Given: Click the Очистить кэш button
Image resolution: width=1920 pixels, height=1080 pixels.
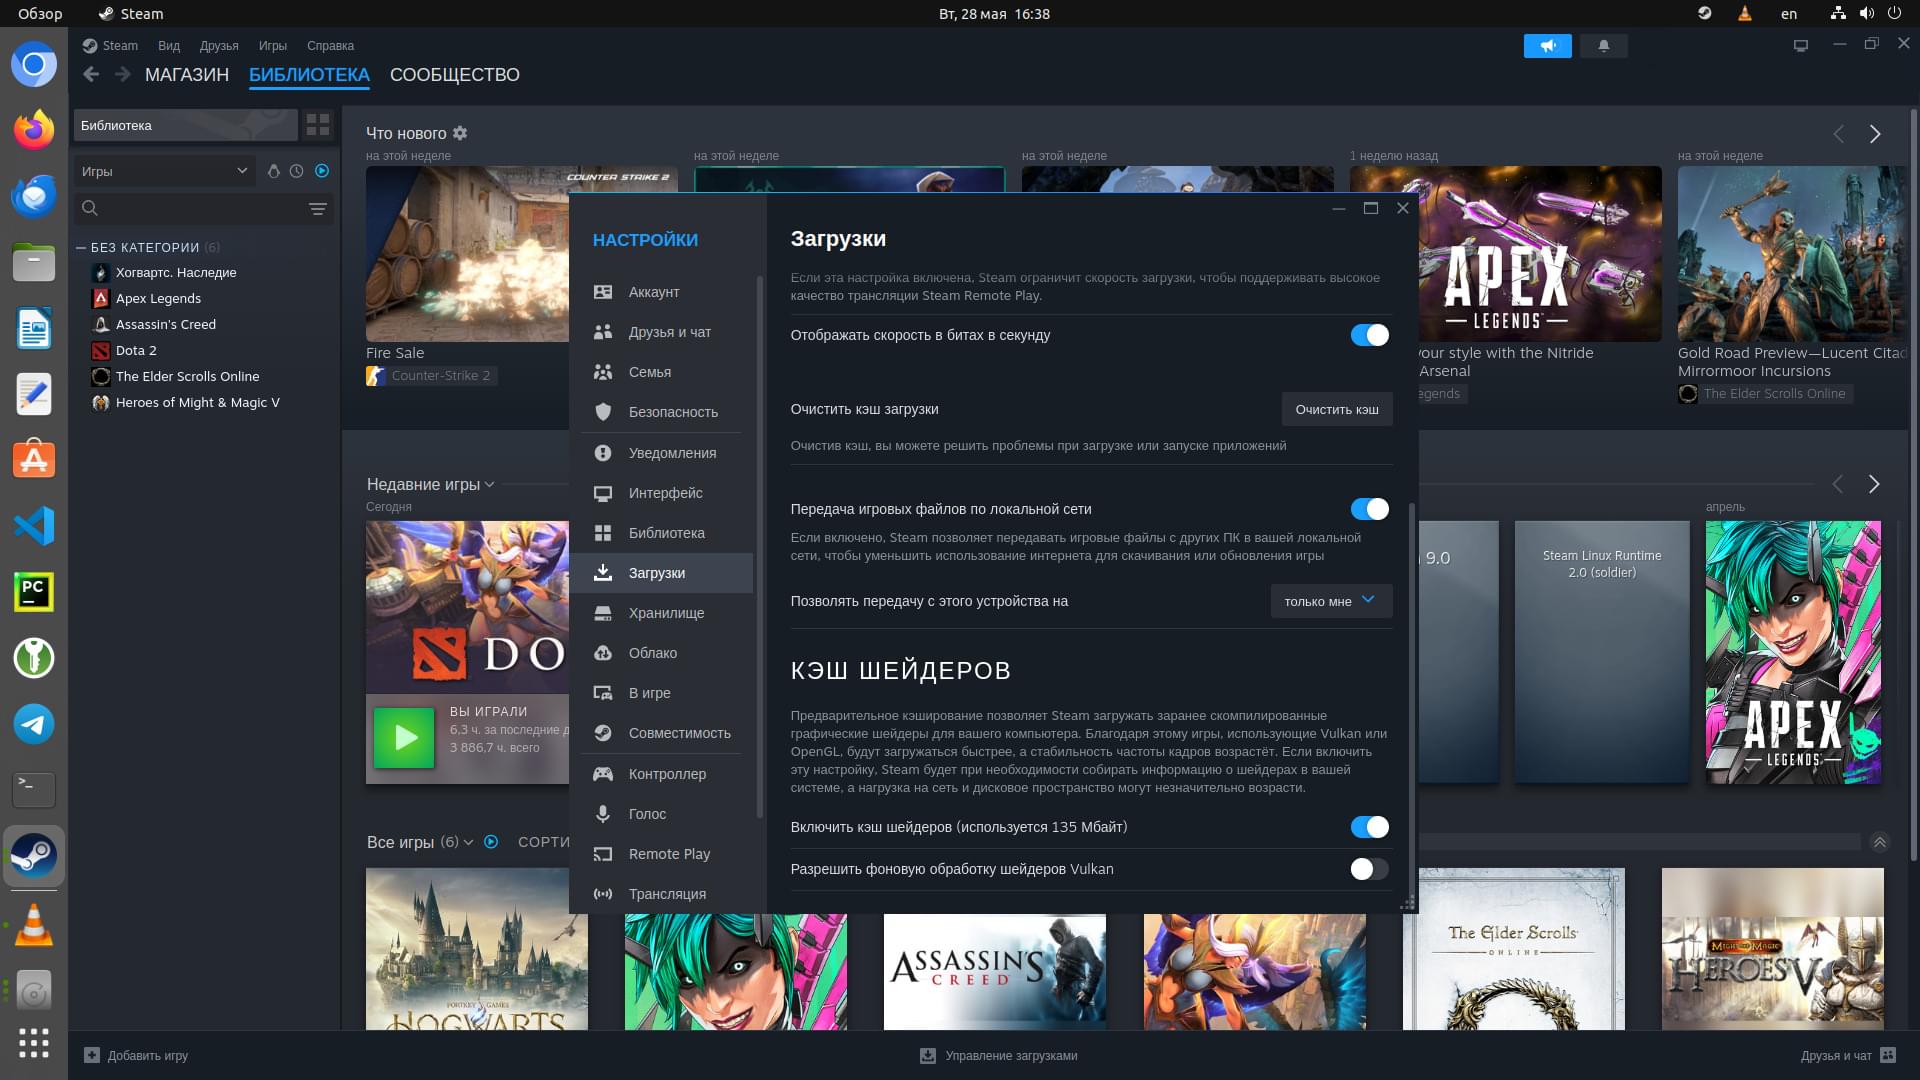Looking at the screenshot, I should tap(1337, 409).
